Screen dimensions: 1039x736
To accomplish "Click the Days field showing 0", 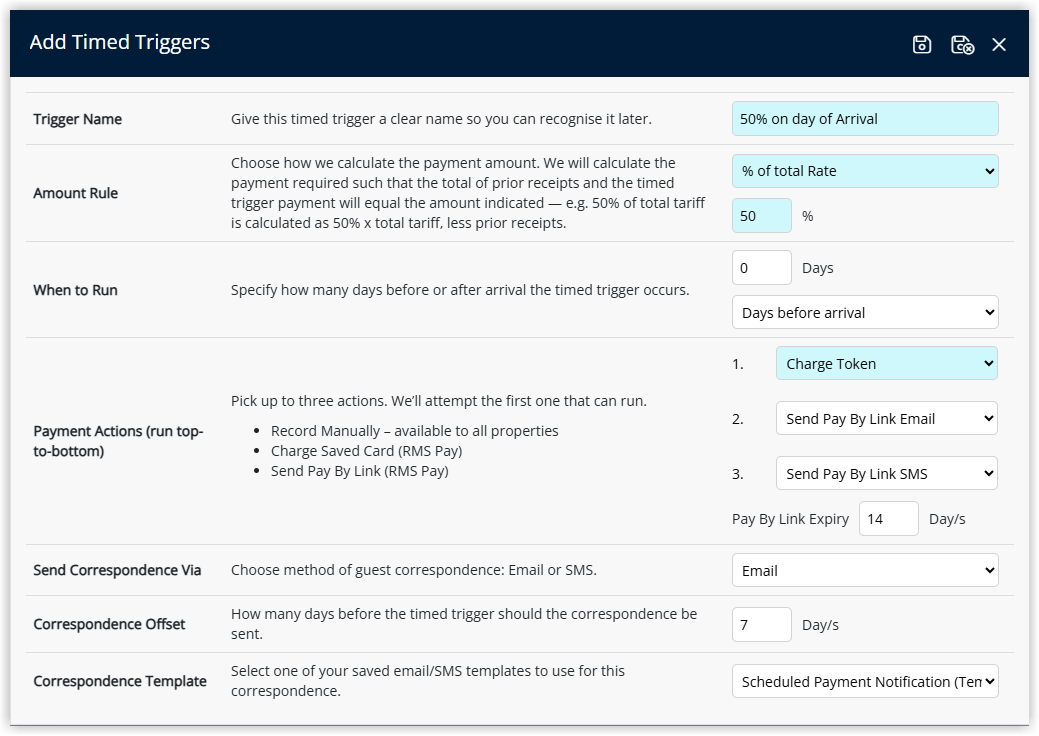I will (761, 268).
